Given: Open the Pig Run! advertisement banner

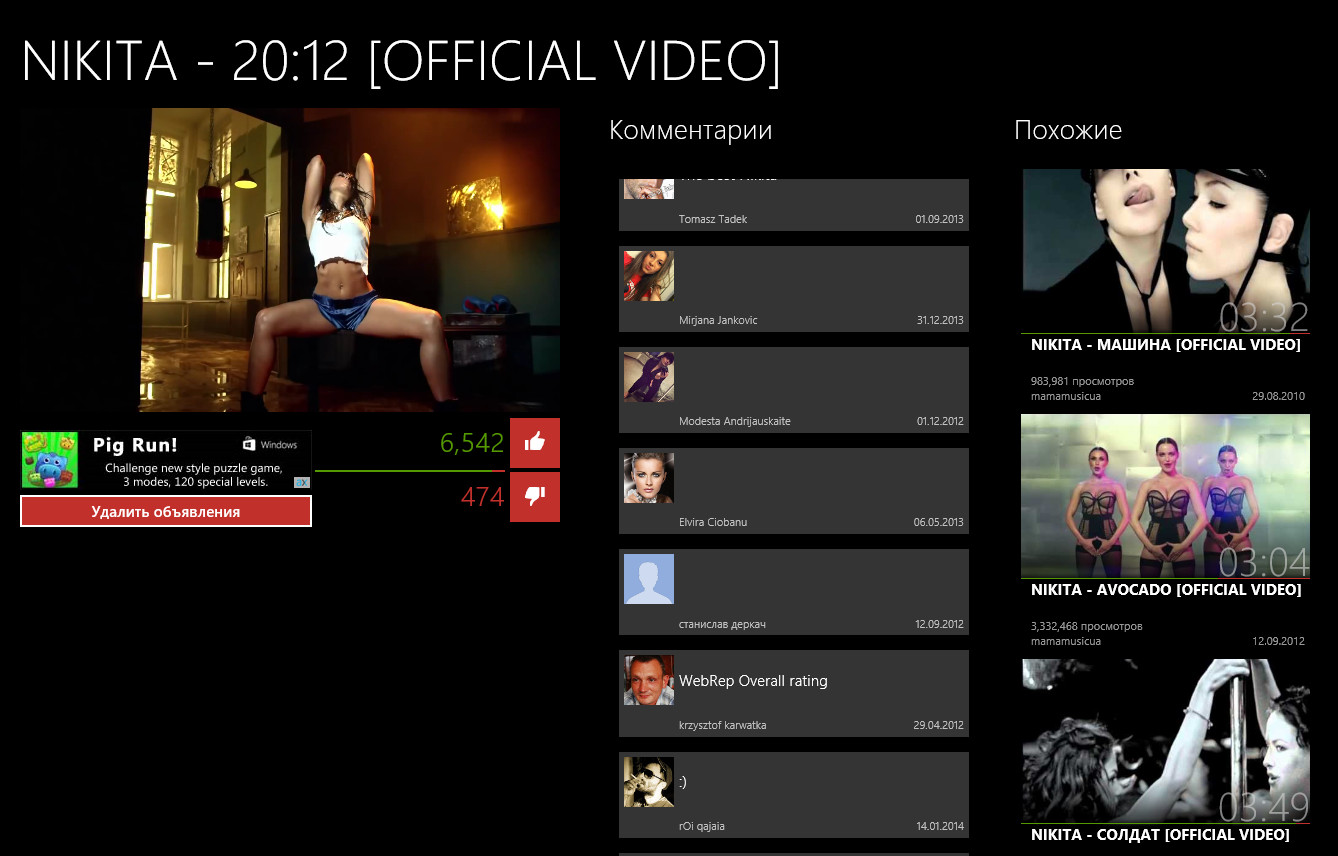Looking at the screenshot, I should pyautogui.click(x=166, y=460).
